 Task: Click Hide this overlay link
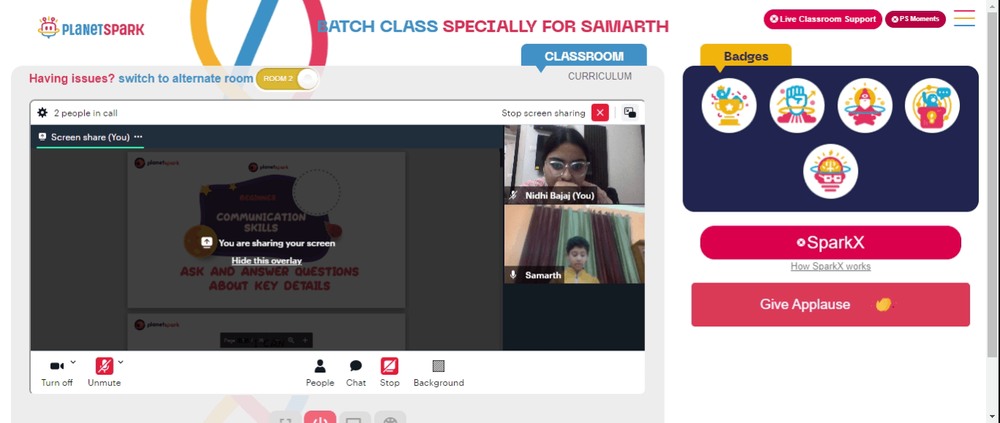[x=267, y=260]
